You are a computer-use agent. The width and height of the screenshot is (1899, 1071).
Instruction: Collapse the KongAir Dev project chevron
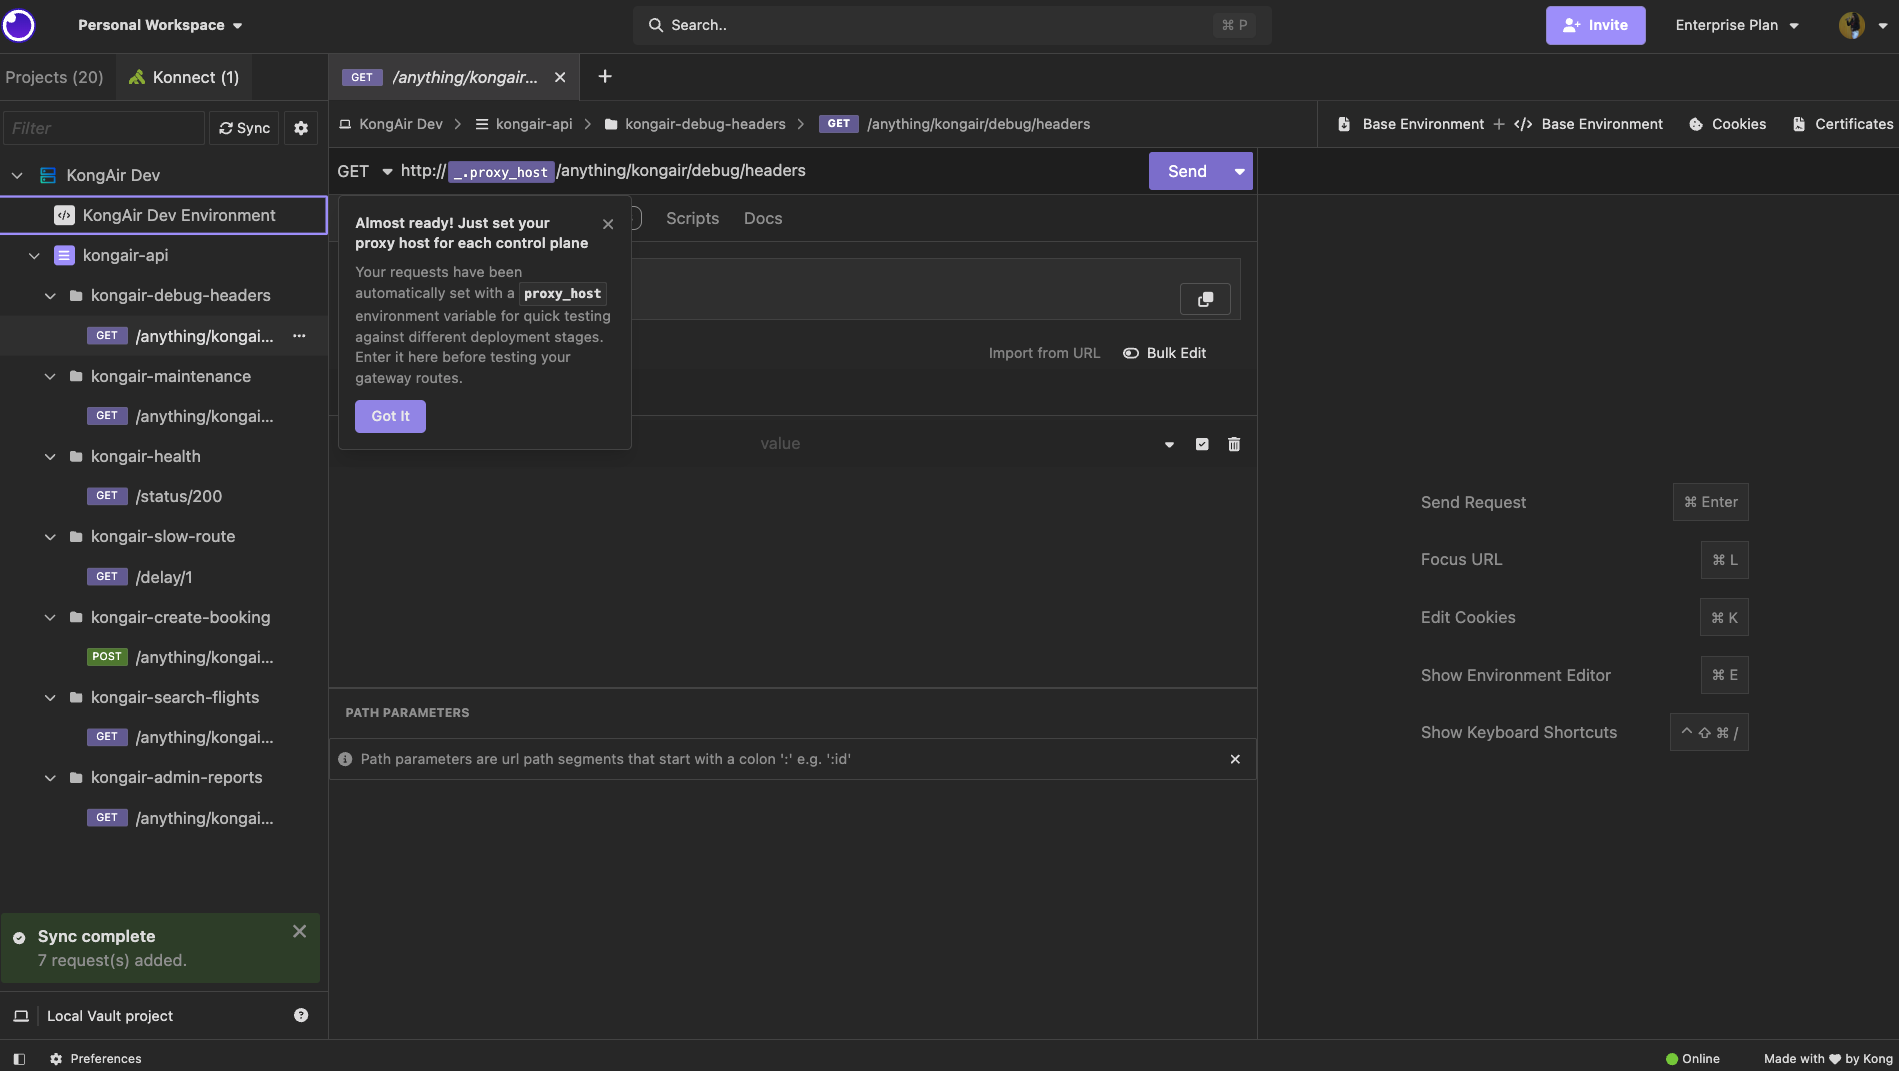click(17, 175)
